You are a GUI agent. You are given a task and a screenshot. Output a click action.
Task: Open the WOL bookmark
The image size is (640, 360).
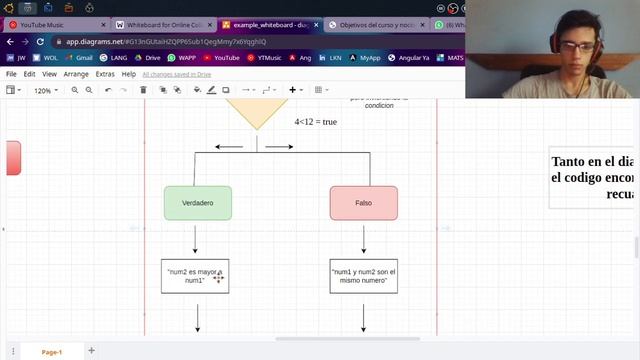[x=45, y=58]
